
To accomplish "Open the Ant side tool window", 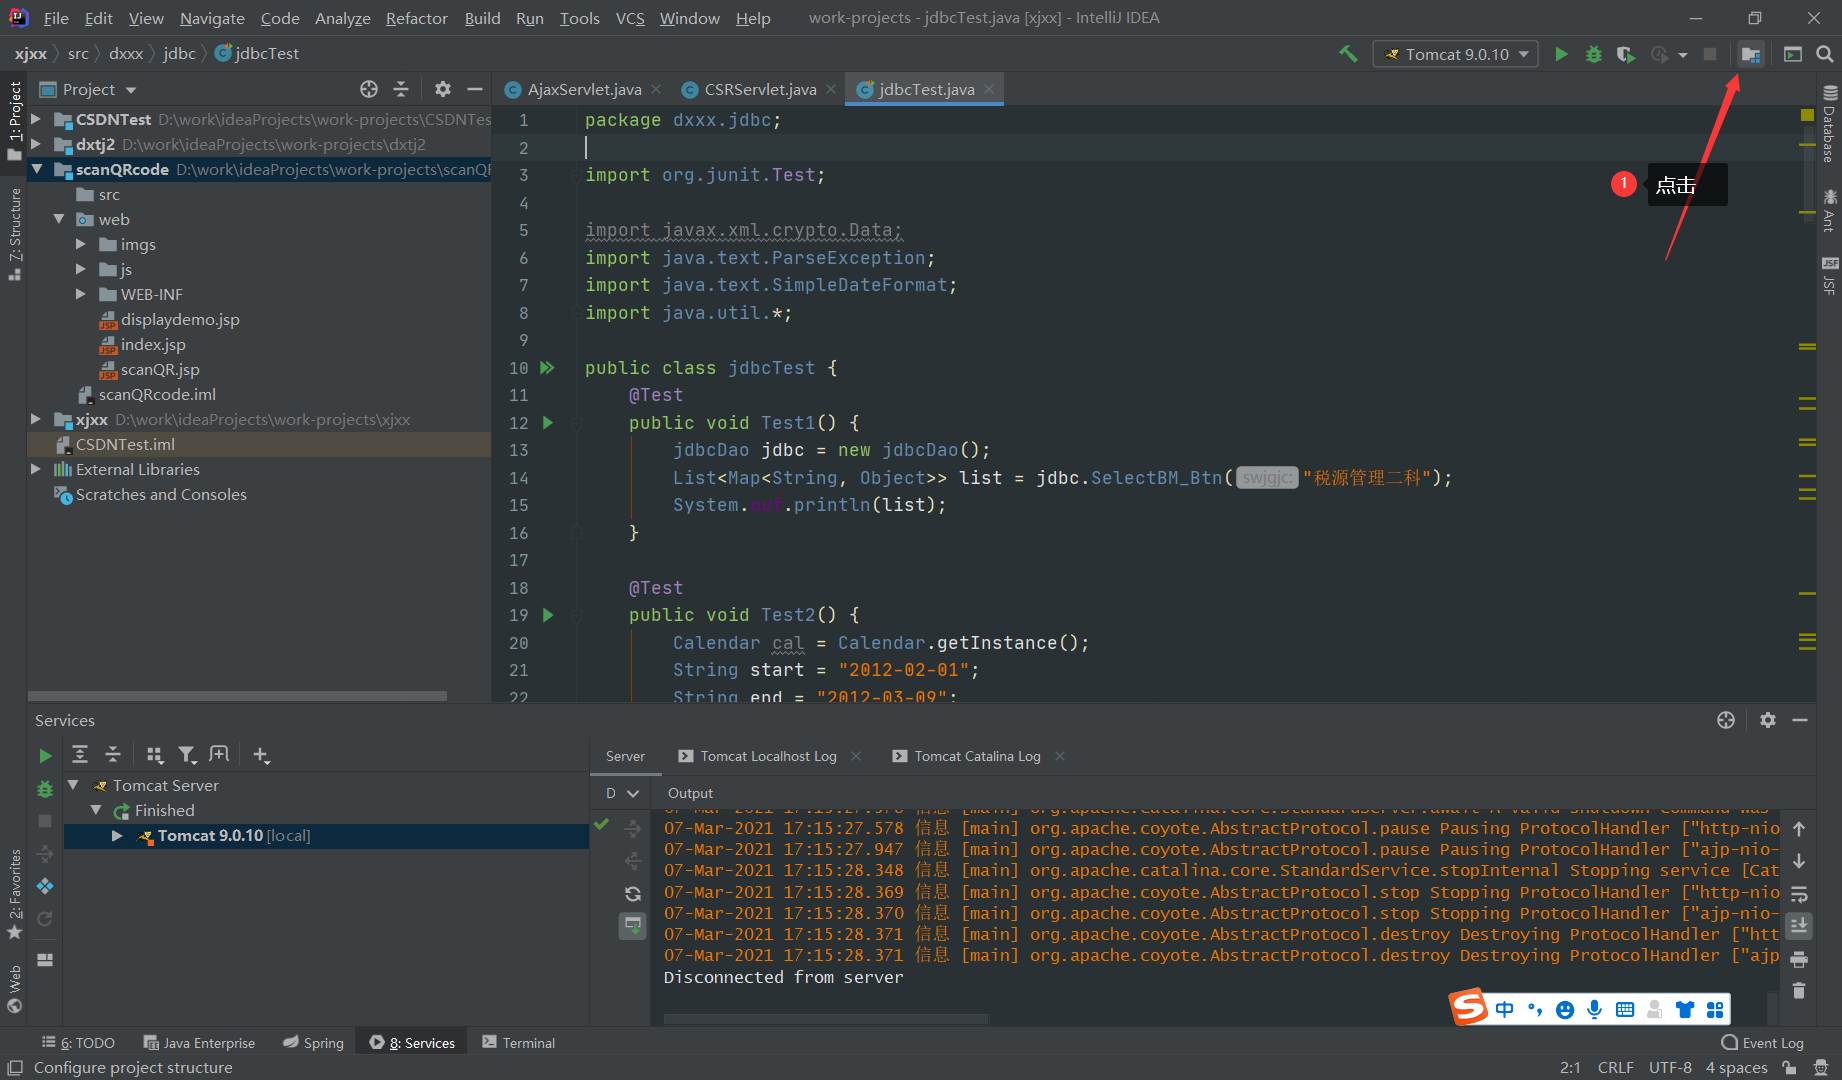I will click(1829, 210).
